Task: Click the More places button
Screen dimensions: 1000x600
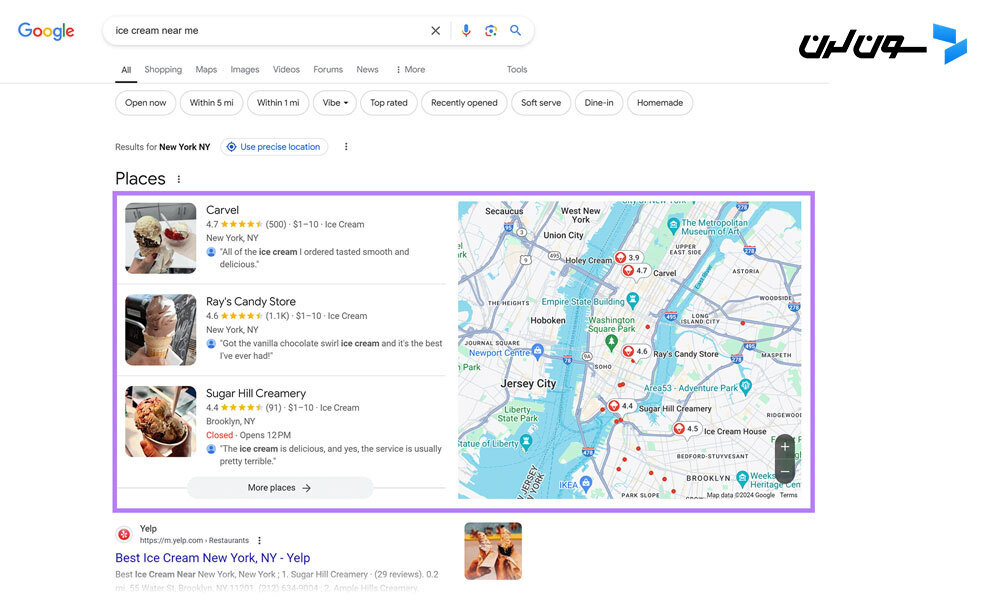Action: [280, 488]
